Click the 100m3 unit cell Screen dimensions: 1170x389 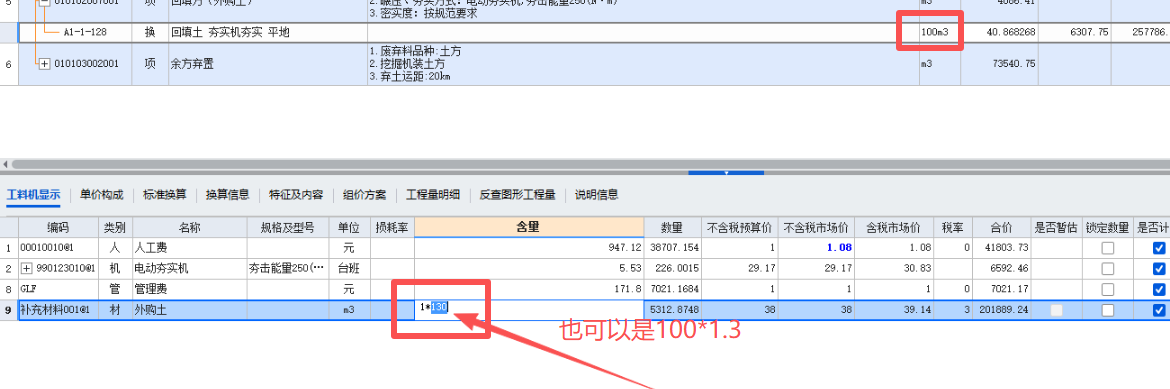(940, 32)
